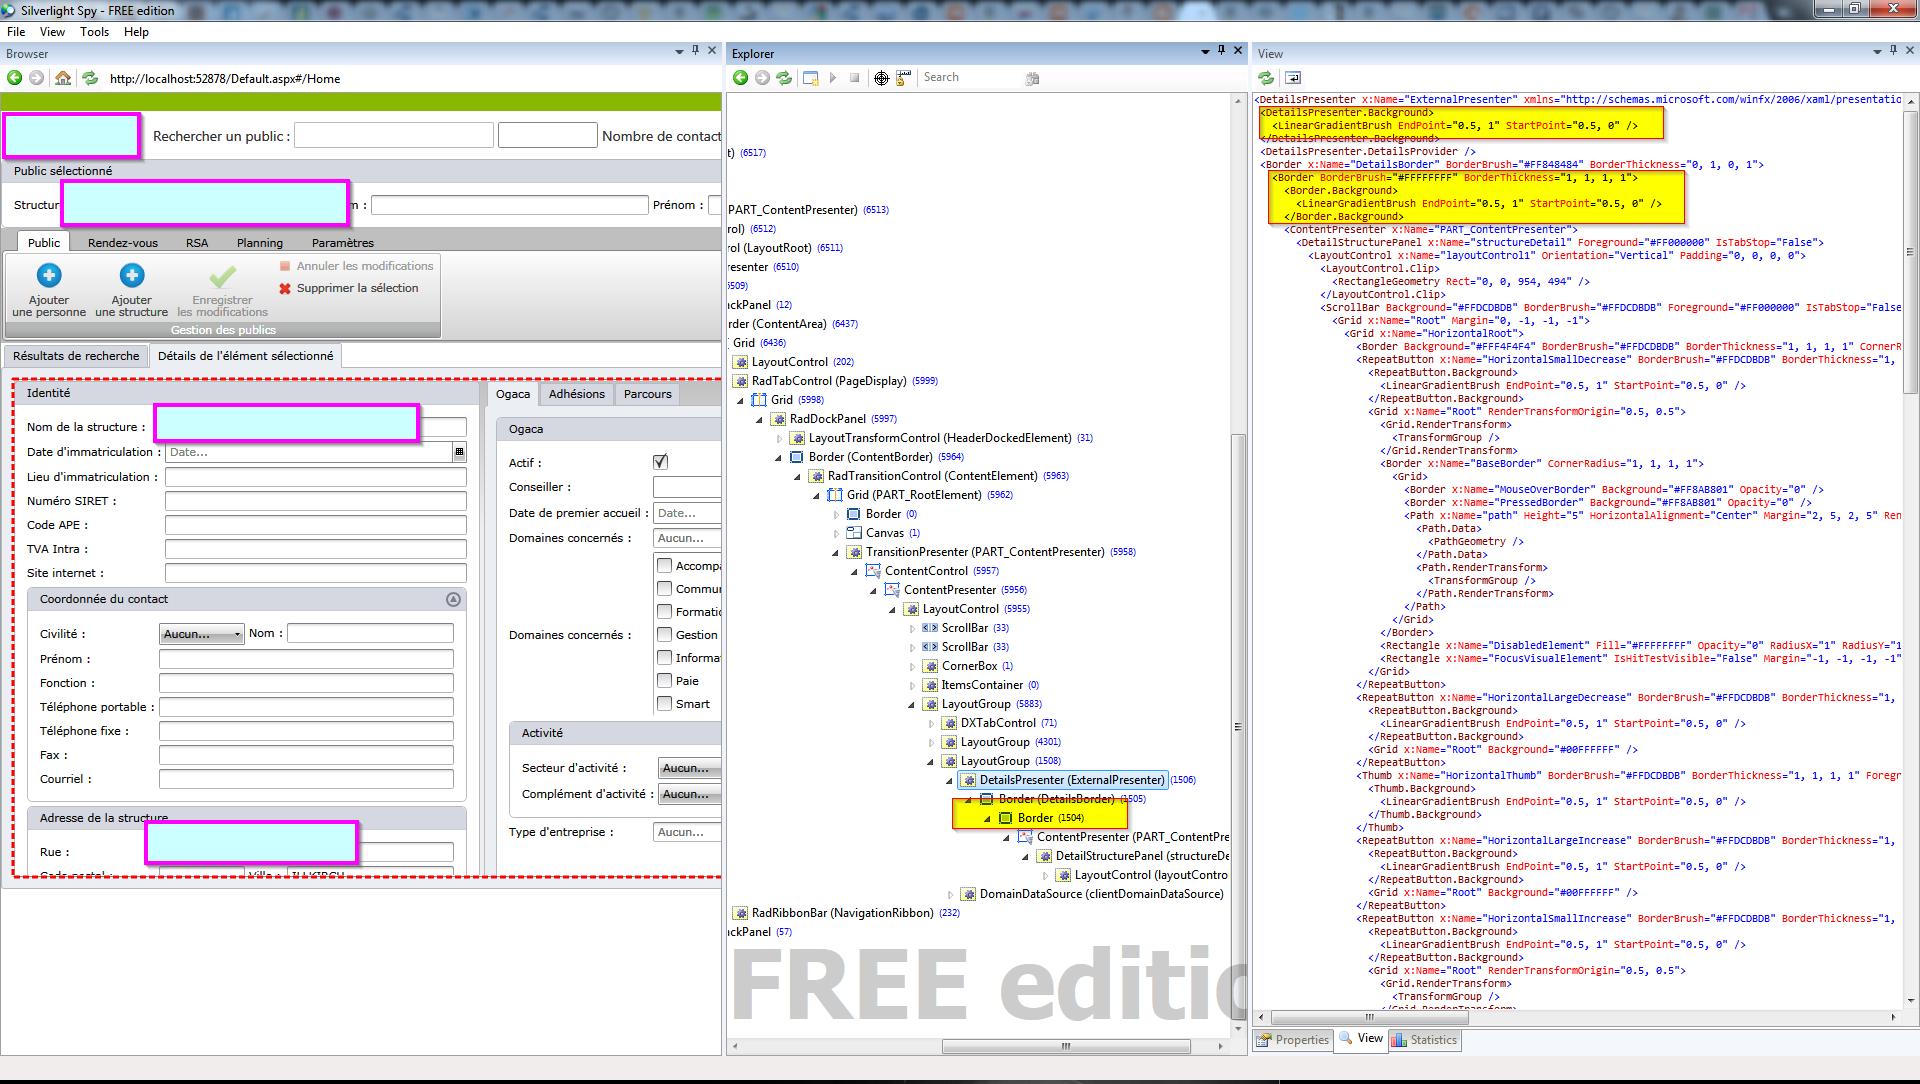
Task: Toggle the Actif checkbox
Action: 660,462
